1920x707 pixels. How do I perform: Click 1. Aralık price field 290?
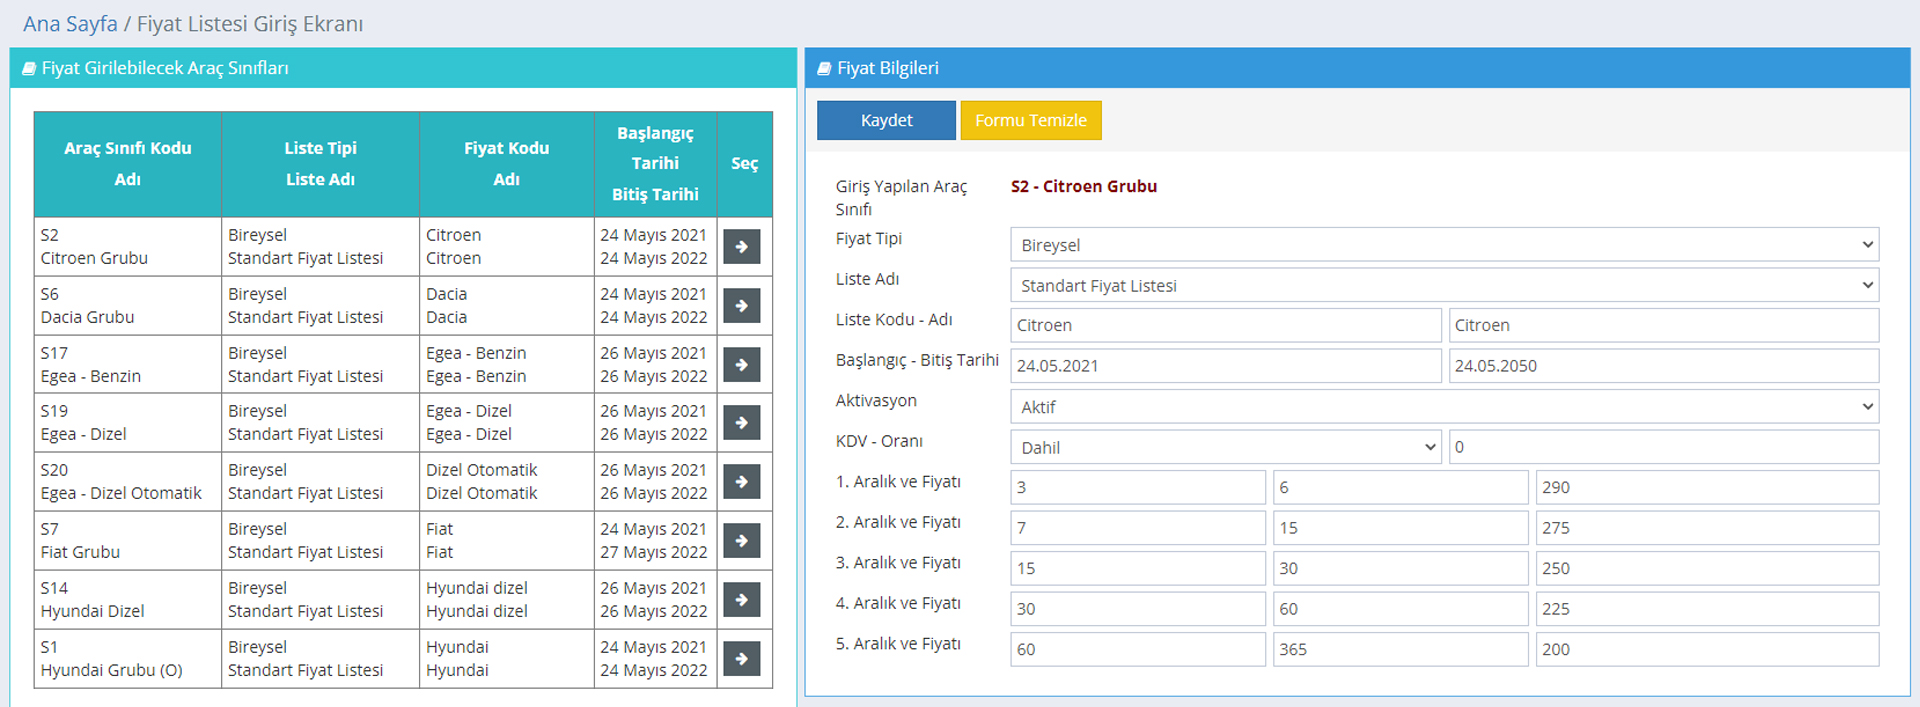(1707, 487)
